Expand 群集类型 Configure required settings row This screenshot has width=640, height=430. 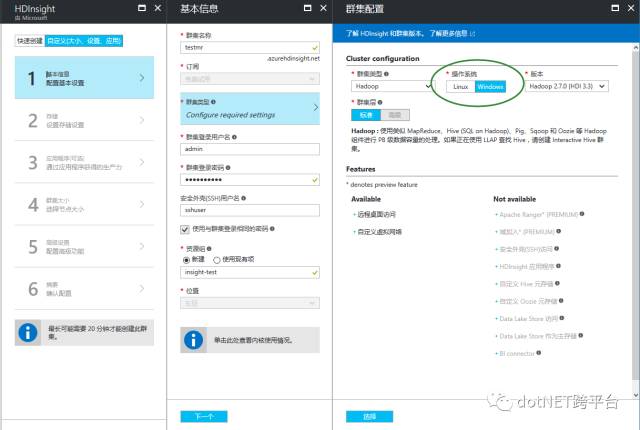(250, 109)
